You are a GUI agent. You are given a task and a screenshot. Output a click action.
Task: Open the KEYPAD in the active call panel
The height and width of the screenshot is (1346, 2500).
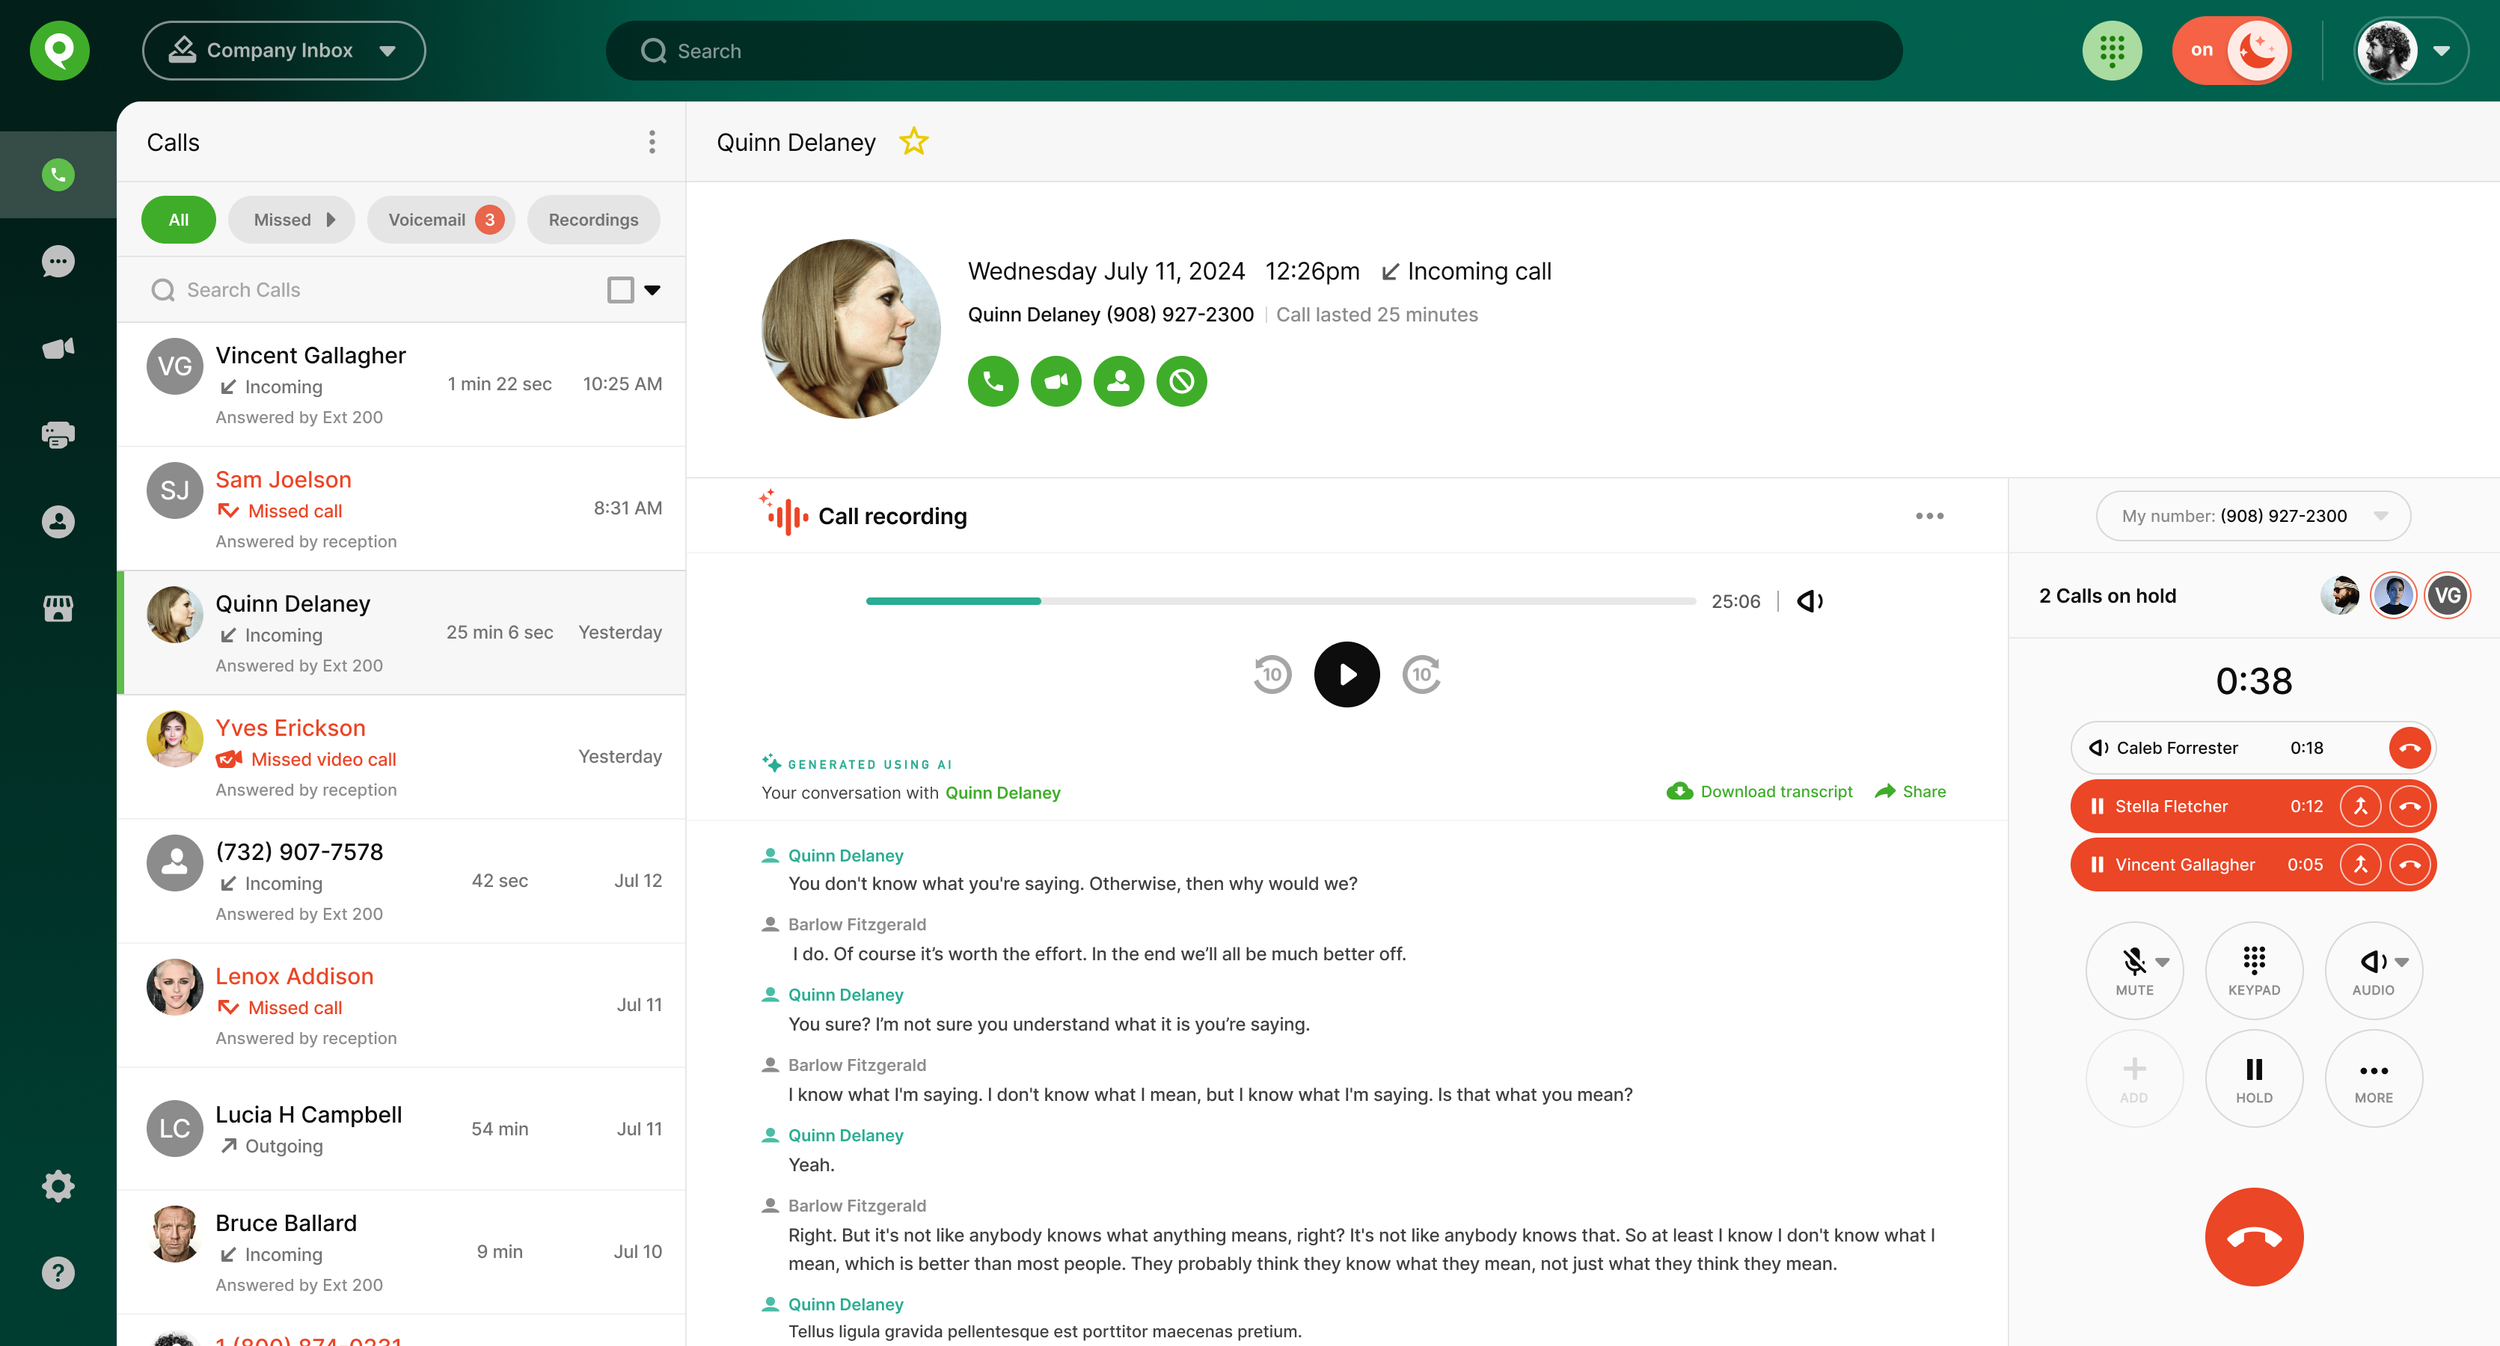tap(2254, 970)
